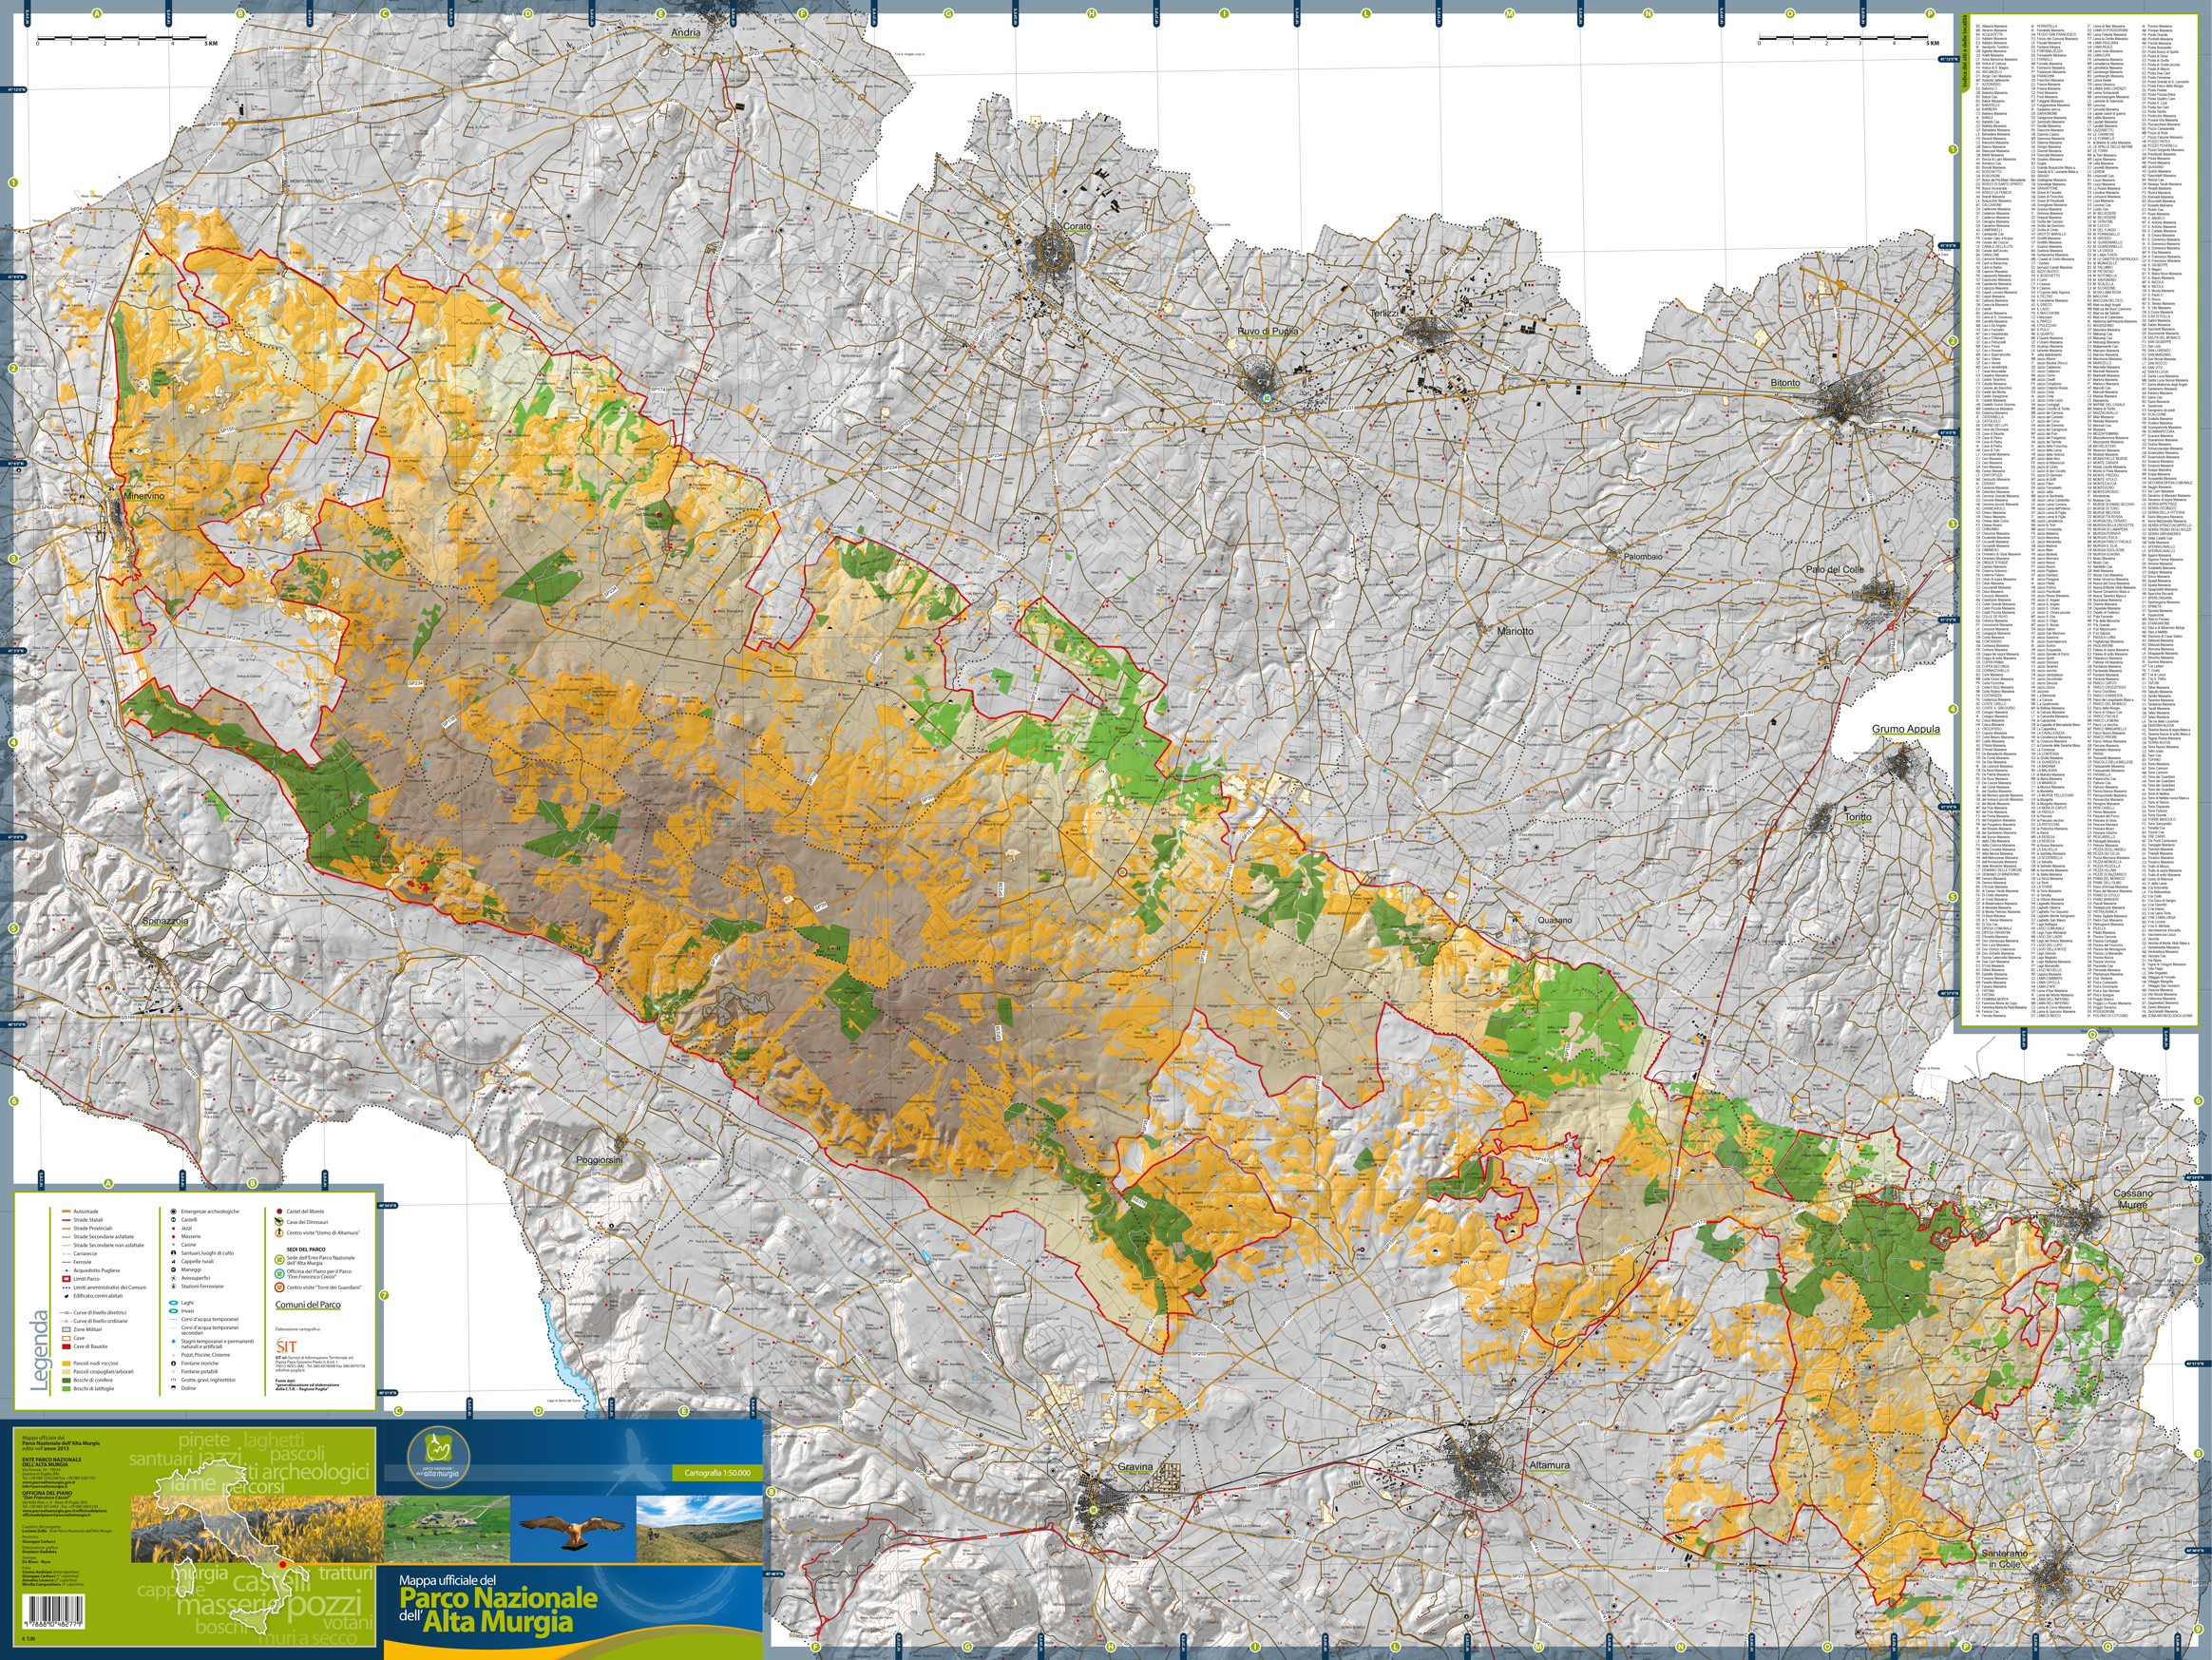Click the Toritto town label
Viewport: 2212px width, 1660px height.
point(1858,817)
